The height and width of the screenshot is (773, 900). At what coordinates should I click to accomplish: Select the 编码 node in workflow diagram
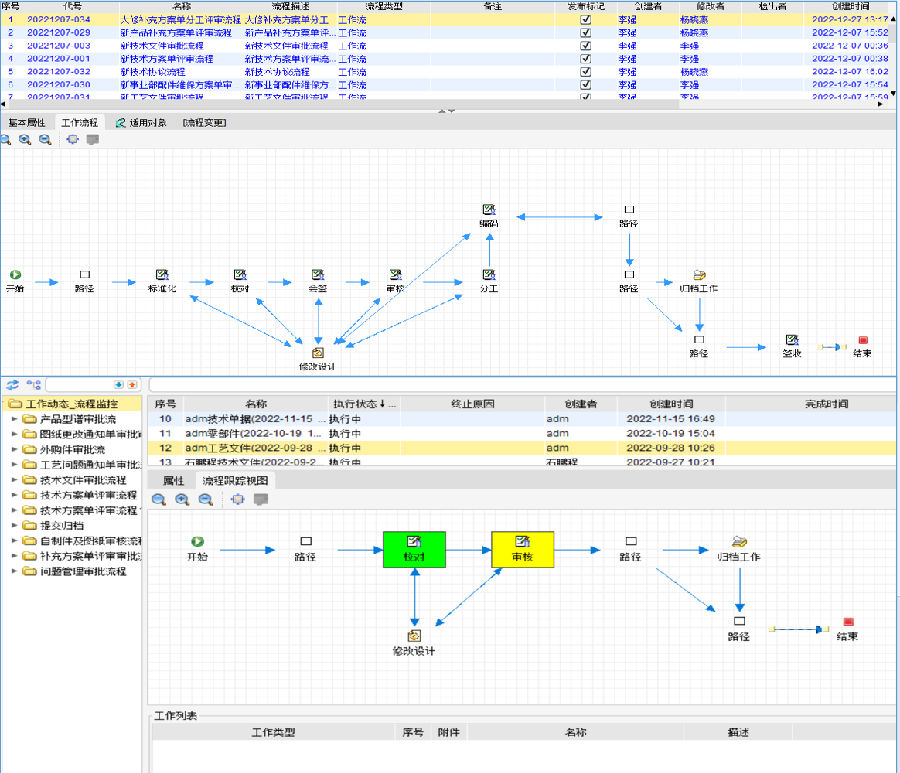(489, 215)
